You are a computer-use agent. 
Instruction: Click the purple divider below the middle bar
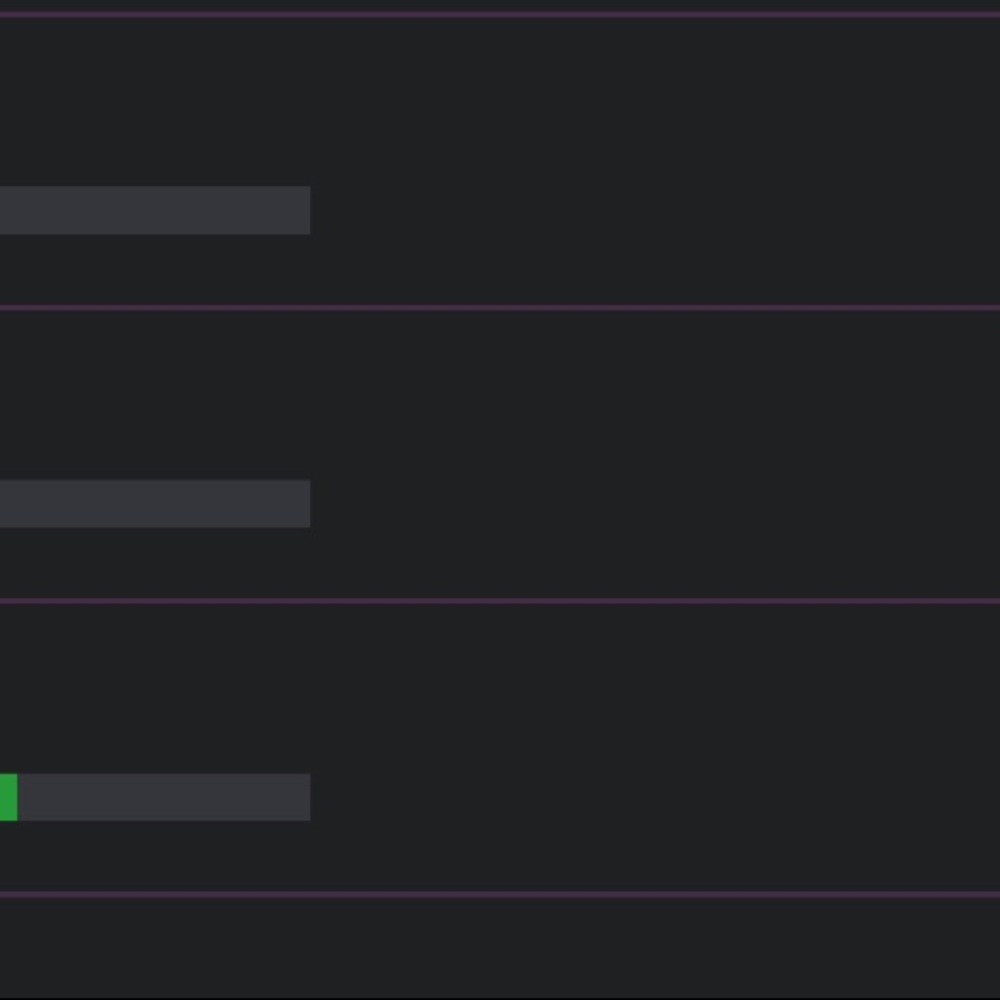(500, 600)
